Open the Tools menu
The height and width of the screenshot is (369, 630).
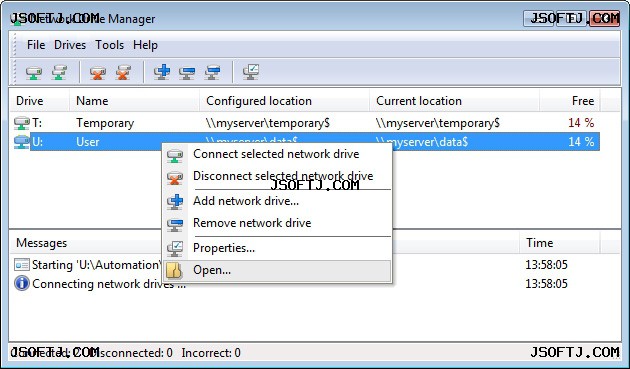[109, 45]
